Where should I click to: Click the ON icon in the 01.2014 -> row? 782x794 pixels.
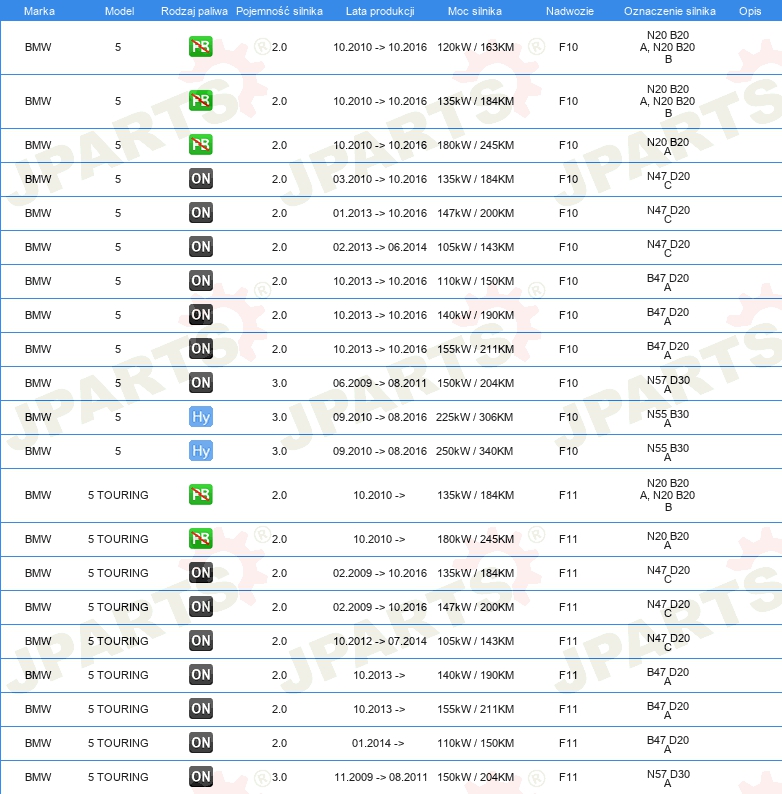pyautogui.click(x=201, y=742)
